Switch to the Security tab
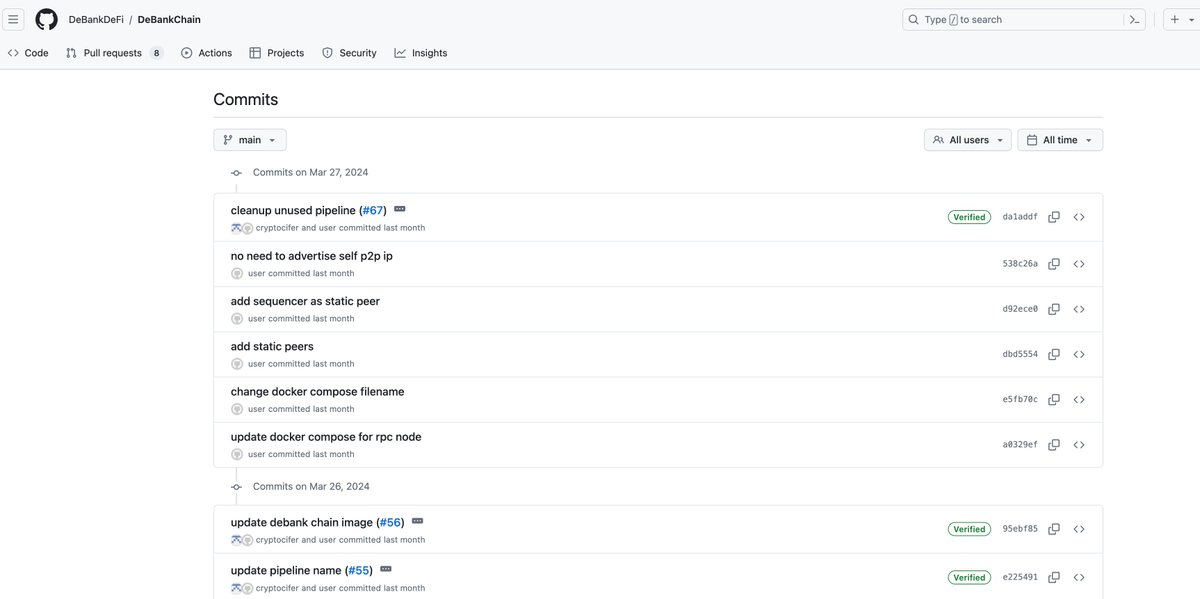 (x=349, y=53)
